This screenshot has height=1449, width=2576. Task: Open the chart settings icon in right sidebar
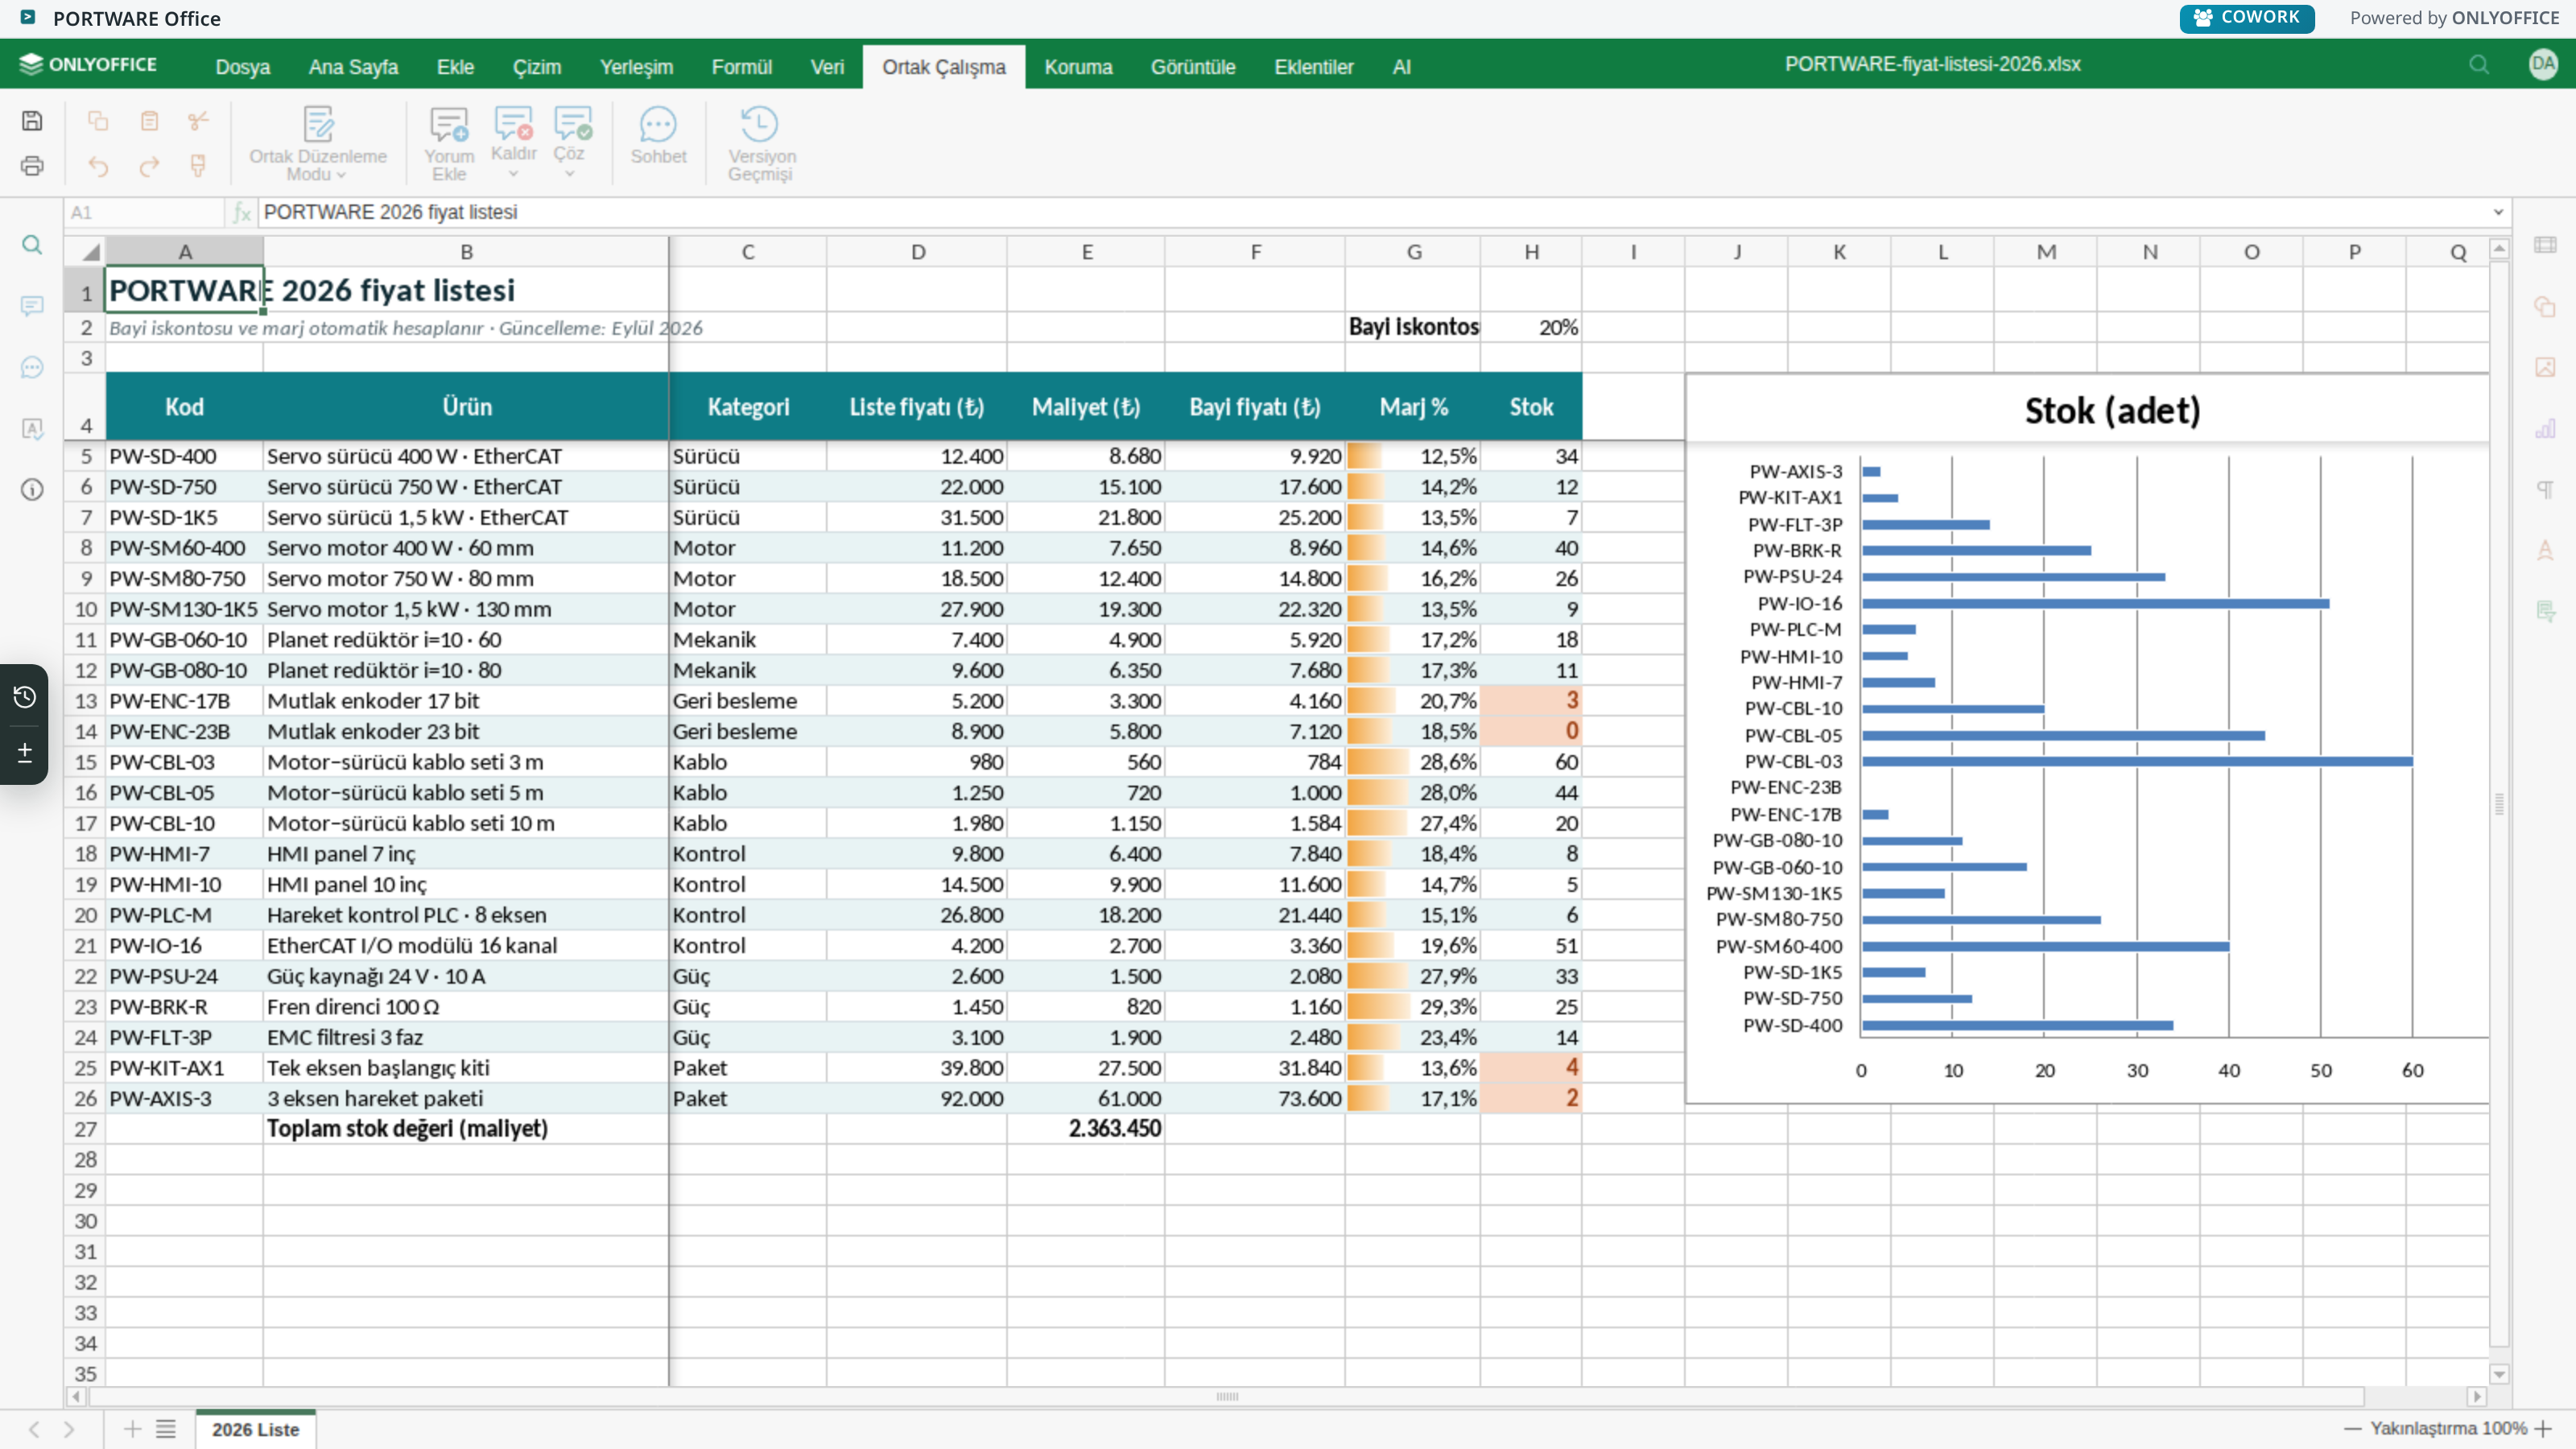(2545, 429)
